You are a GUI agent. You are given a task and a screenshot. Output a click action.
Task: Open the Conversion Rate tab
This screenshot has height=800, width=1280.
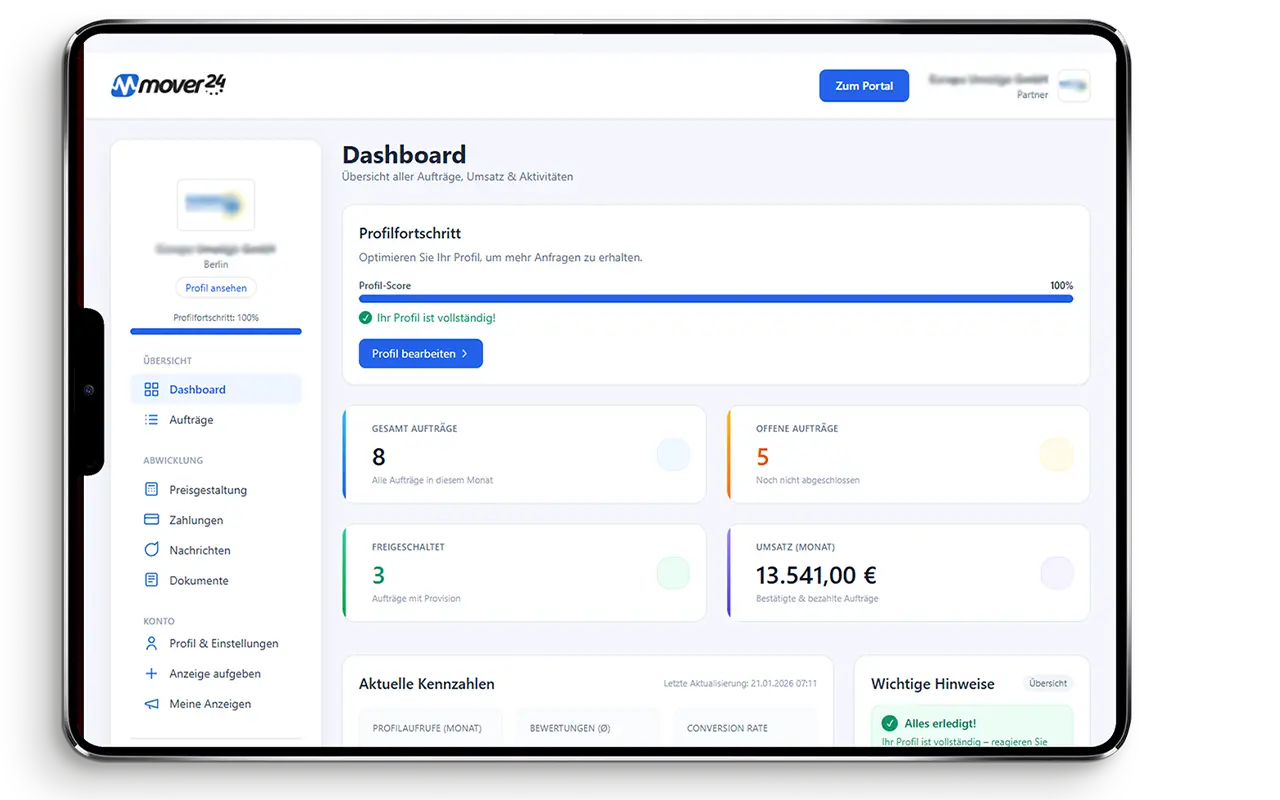pyautogui.click(x=726, y=727)
